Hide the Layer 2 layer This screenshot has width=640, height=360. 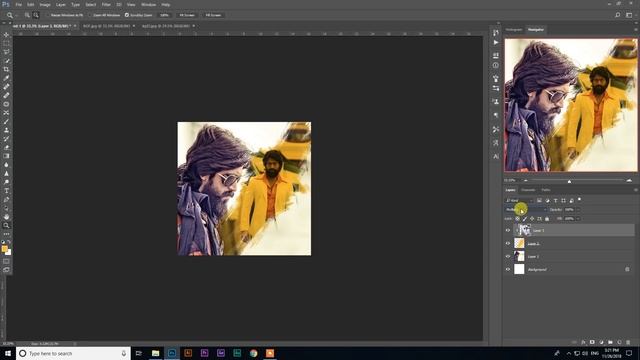click(x=508, y=243)
